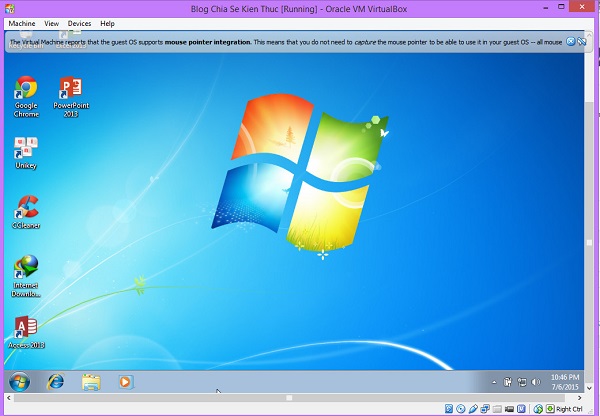This screenshot has height=416, width=600.
Task: Open Windows Media Player taskbar icon
Action: 126,382
